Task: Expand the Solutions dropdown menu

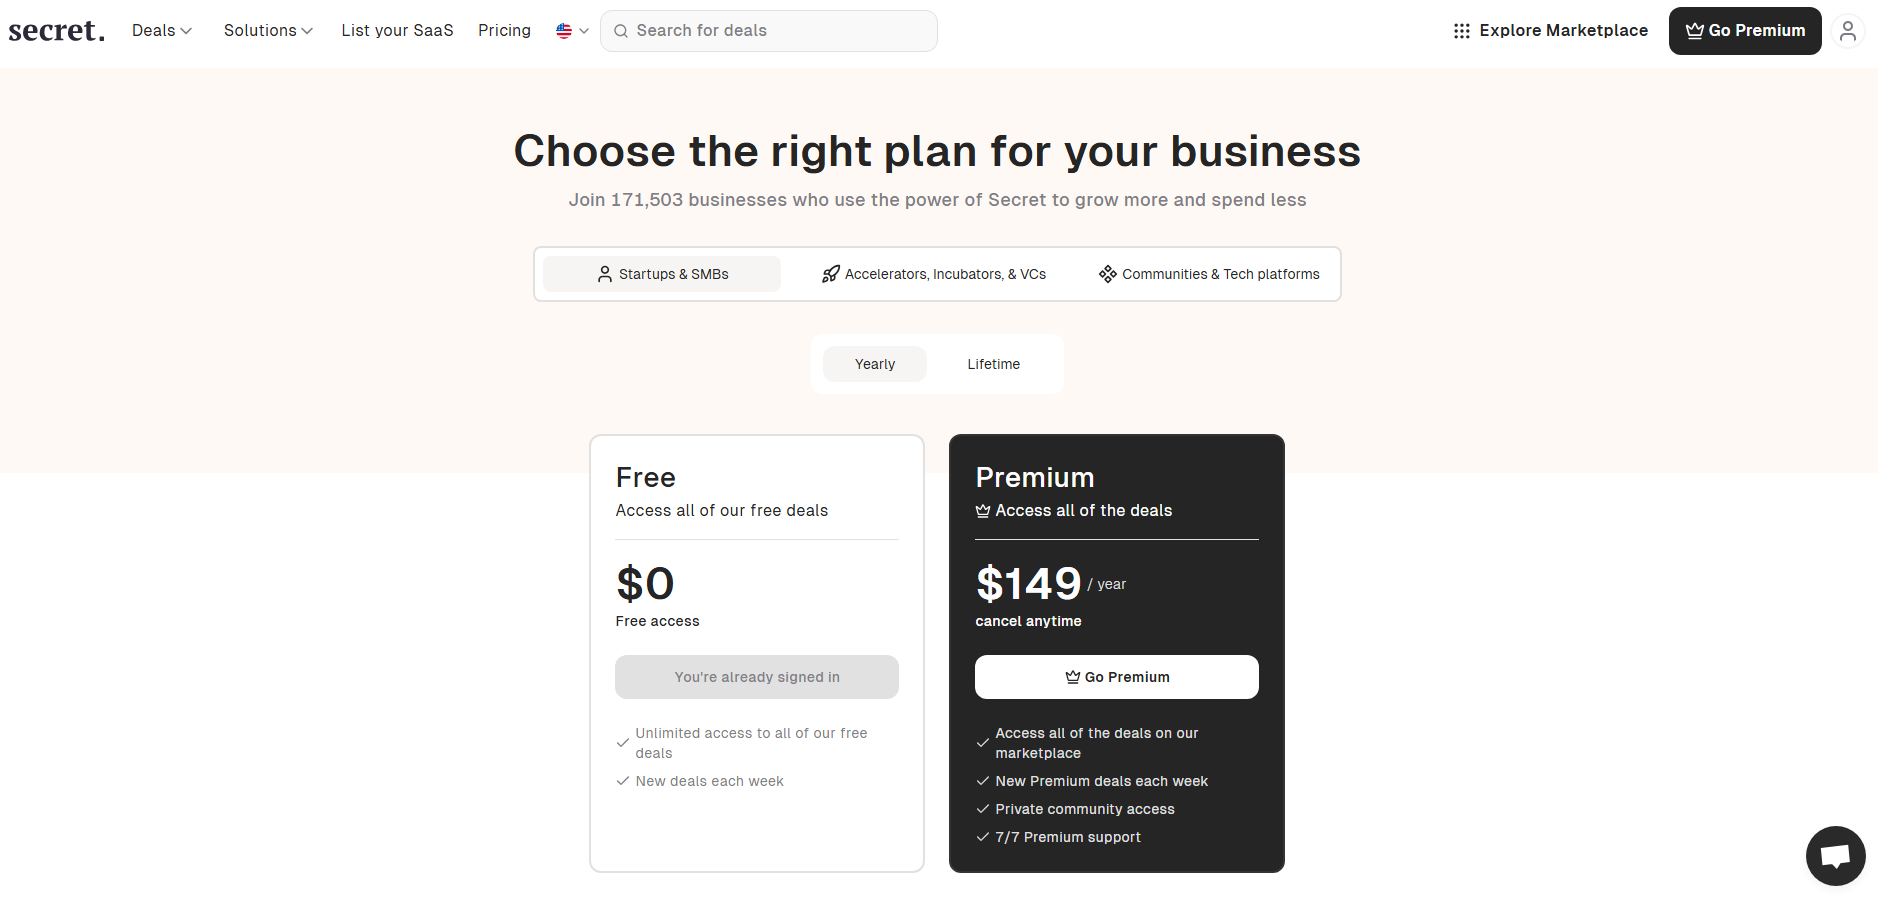Action: pos(268,31)
